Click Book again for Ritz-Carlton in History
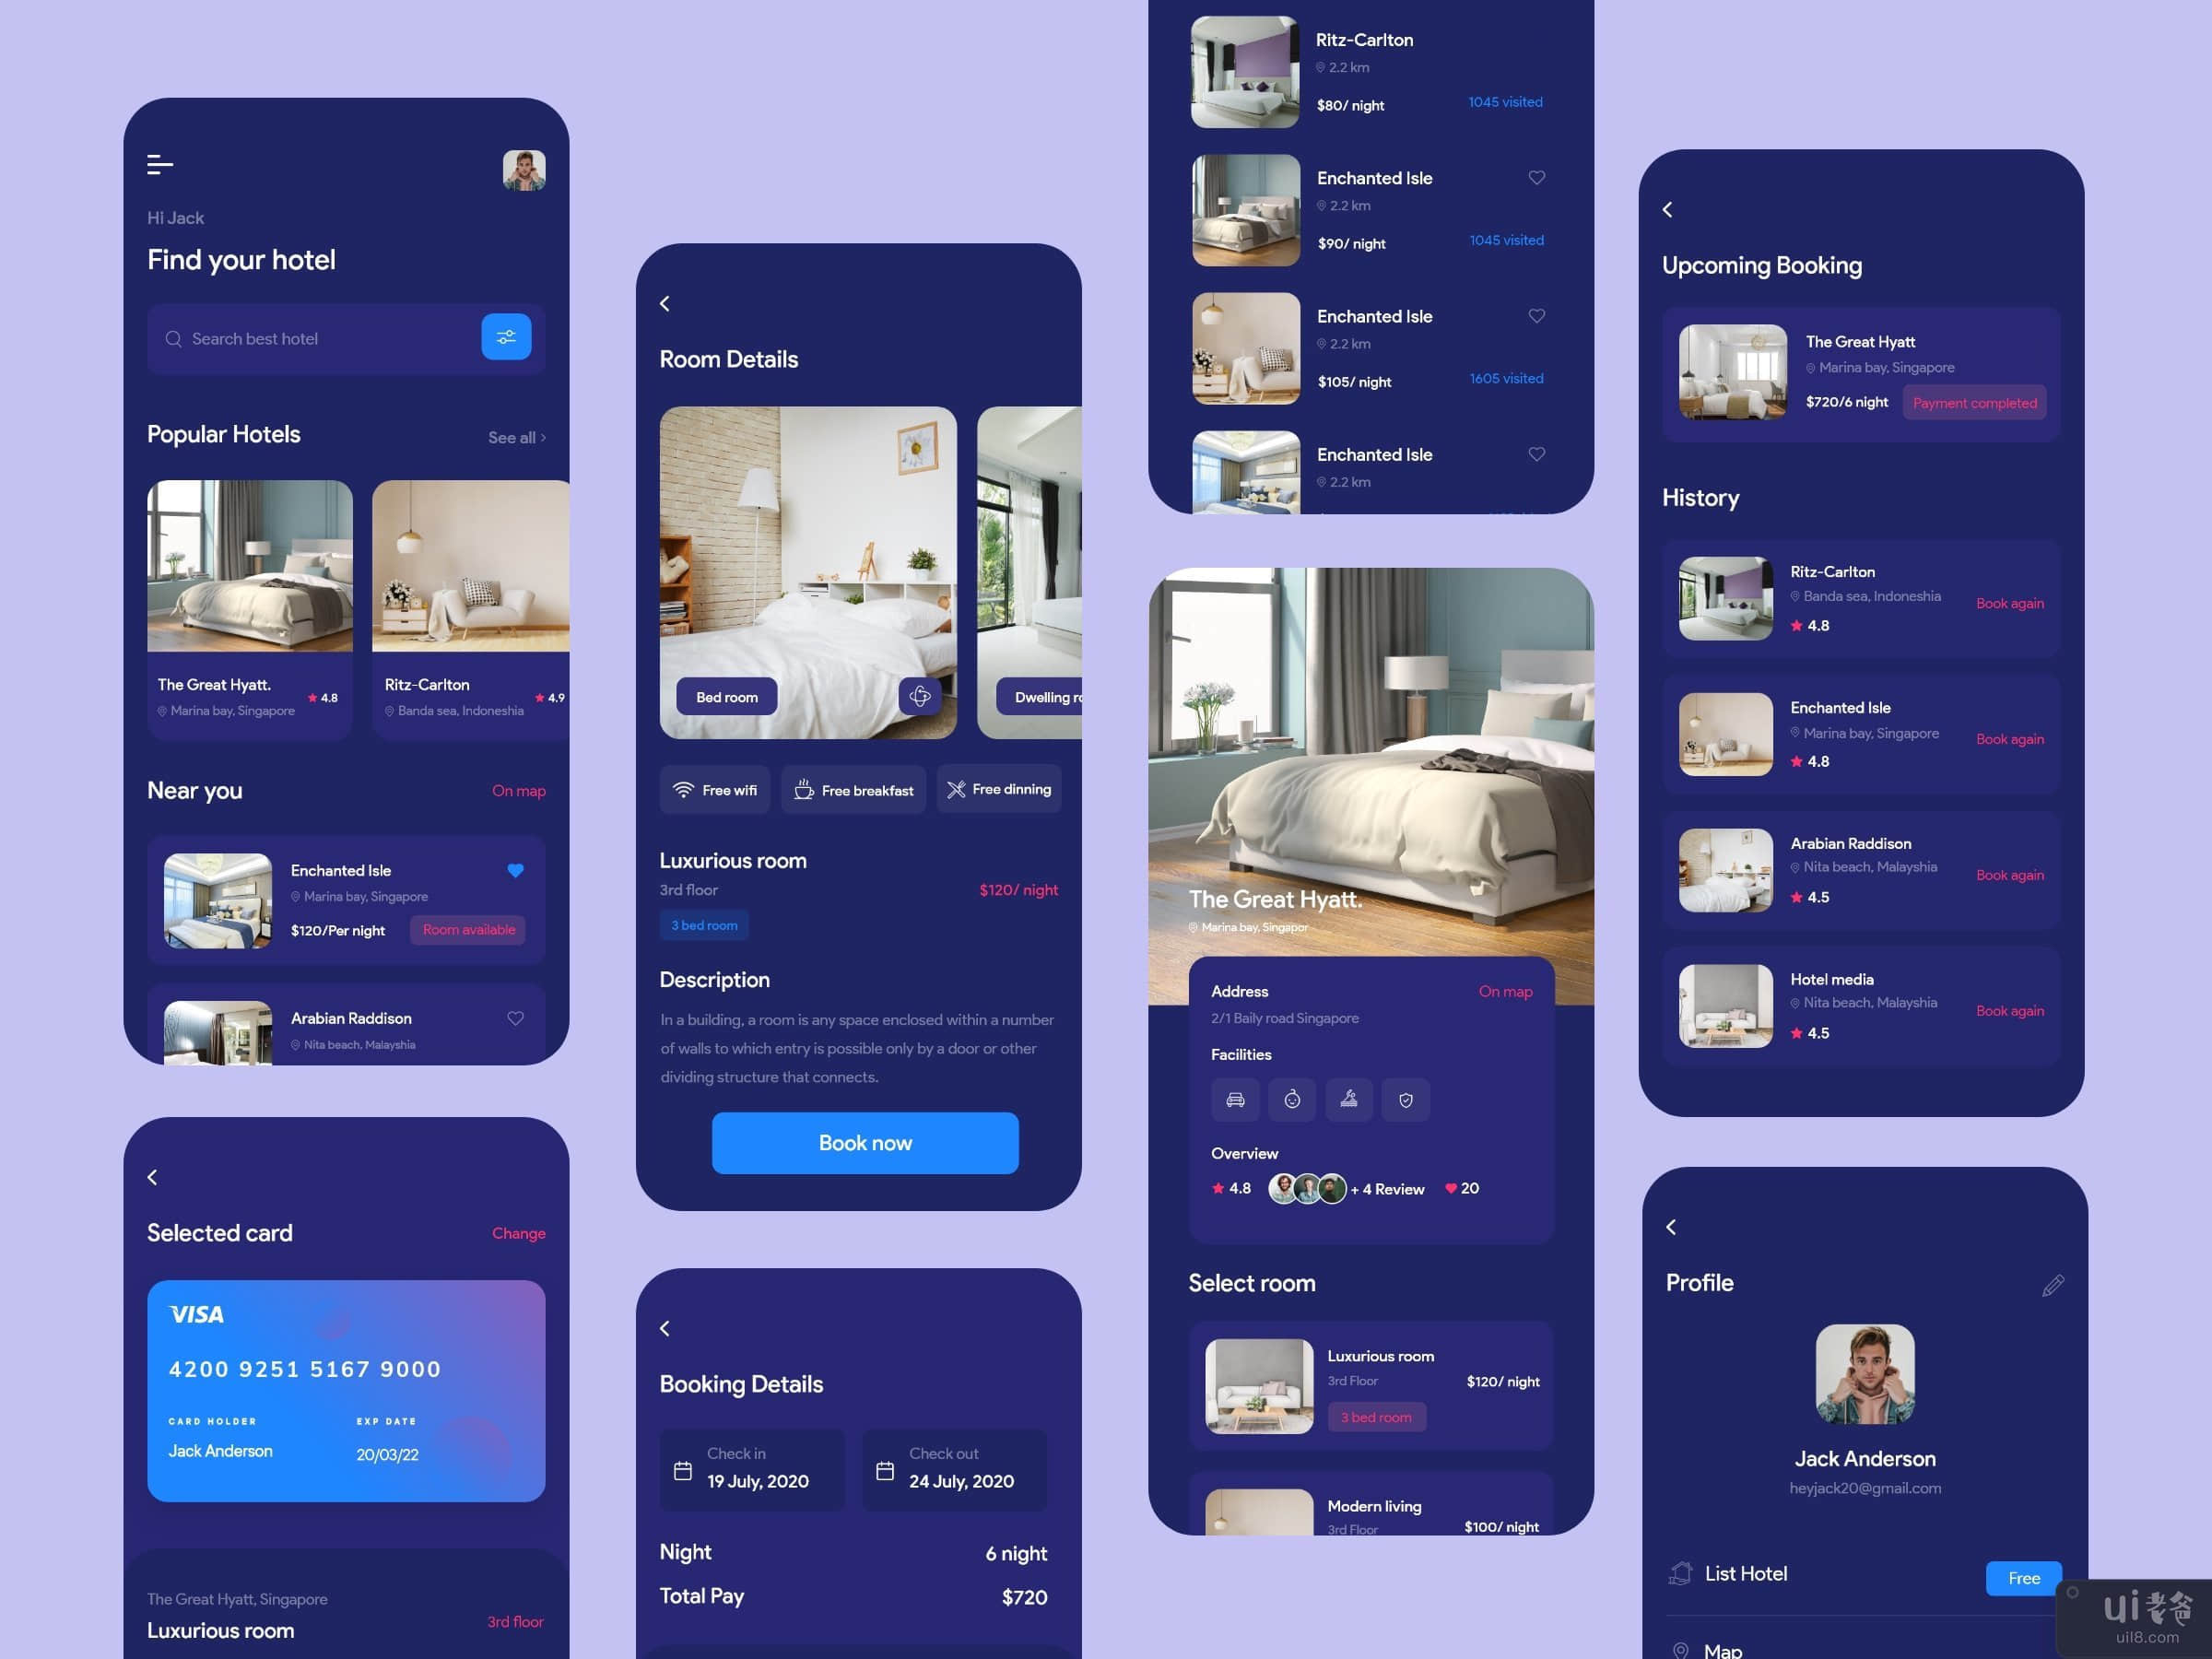The height and width of the screenshot is (1659, 2212). coord(2008,603)
